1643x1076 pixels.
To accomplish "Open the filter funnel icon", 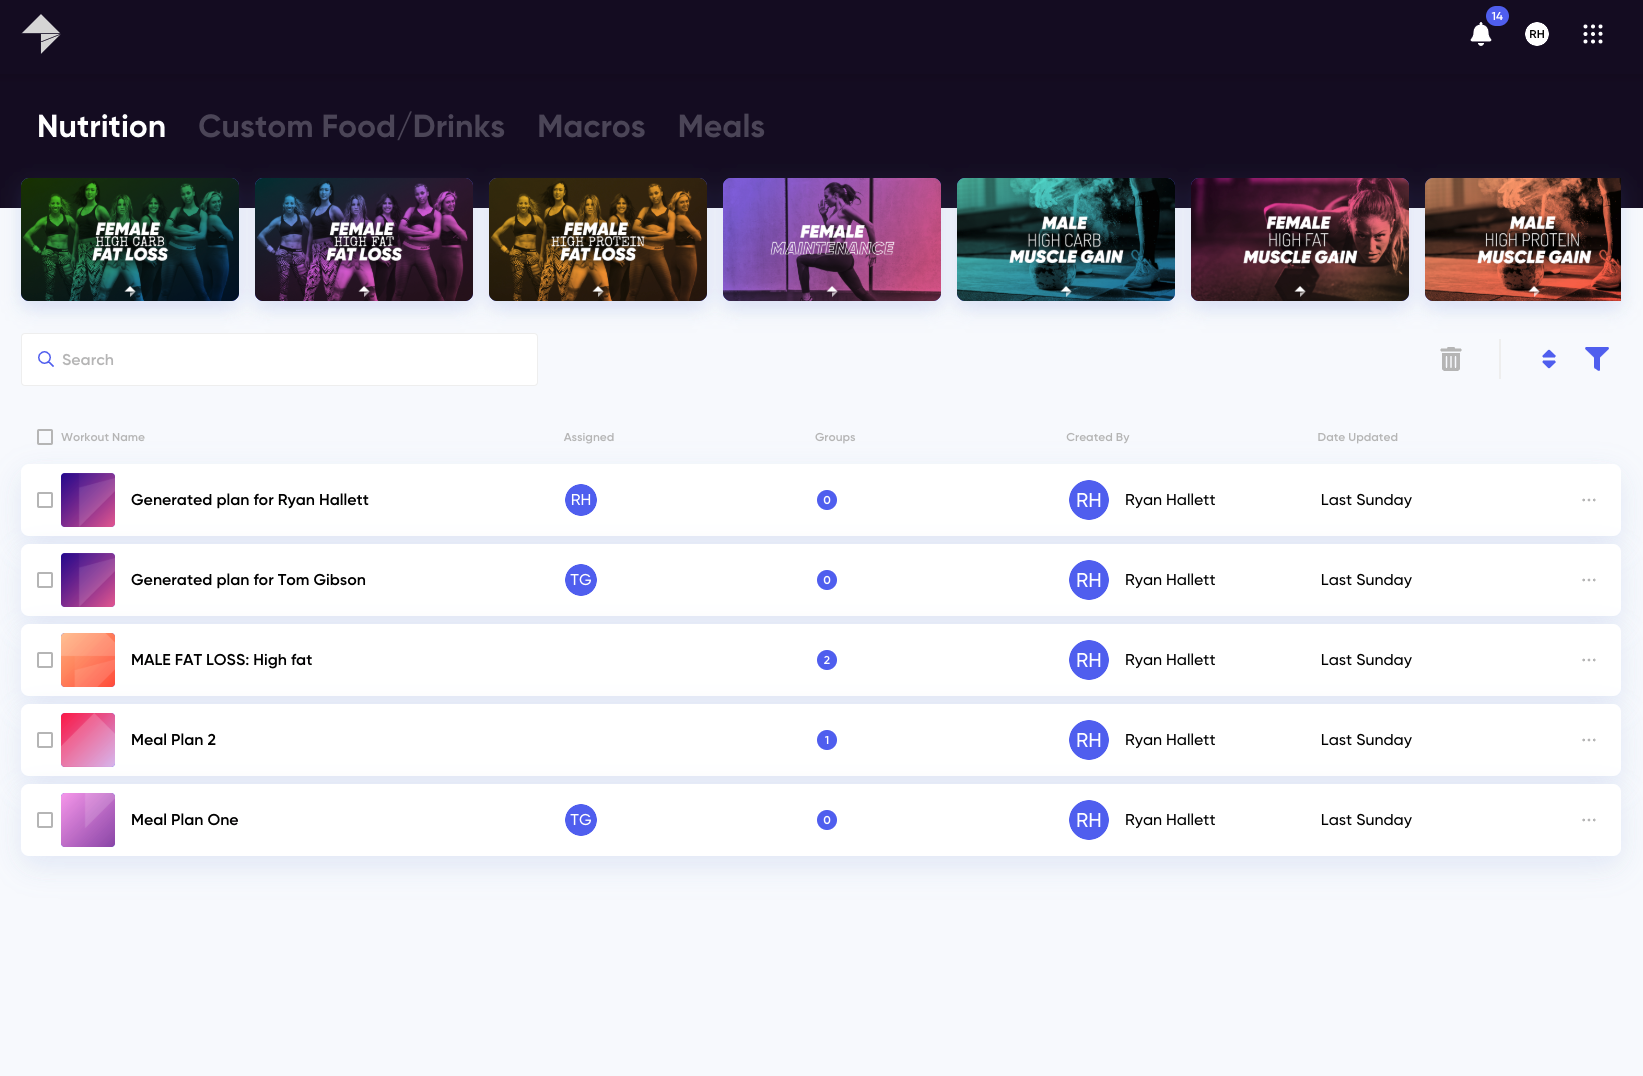I will click(1597, 359).
